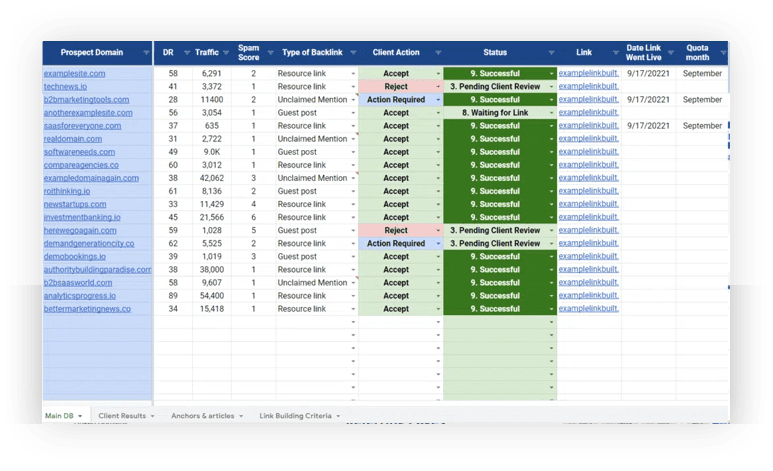Image resolution: width=773 pixels, height=471 pixels.
Task: Click the DR column filter icon
Action: (x=186, y=53)
